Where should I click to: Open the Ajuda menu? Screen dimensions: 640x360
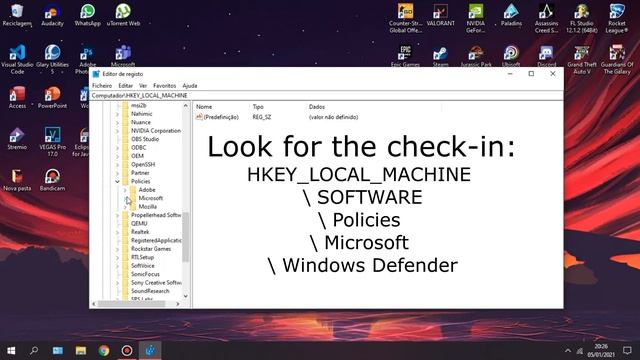190,86
